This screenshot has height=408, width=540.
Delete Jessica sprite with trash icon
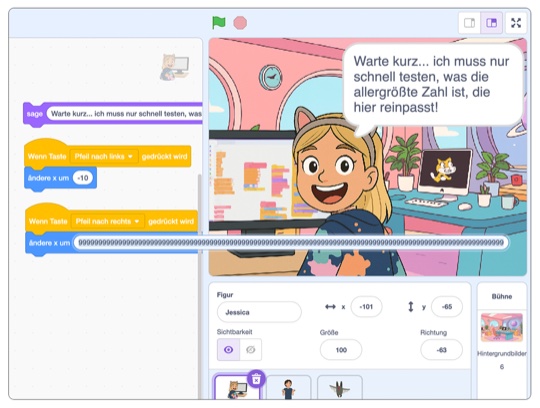pos(256,379)
